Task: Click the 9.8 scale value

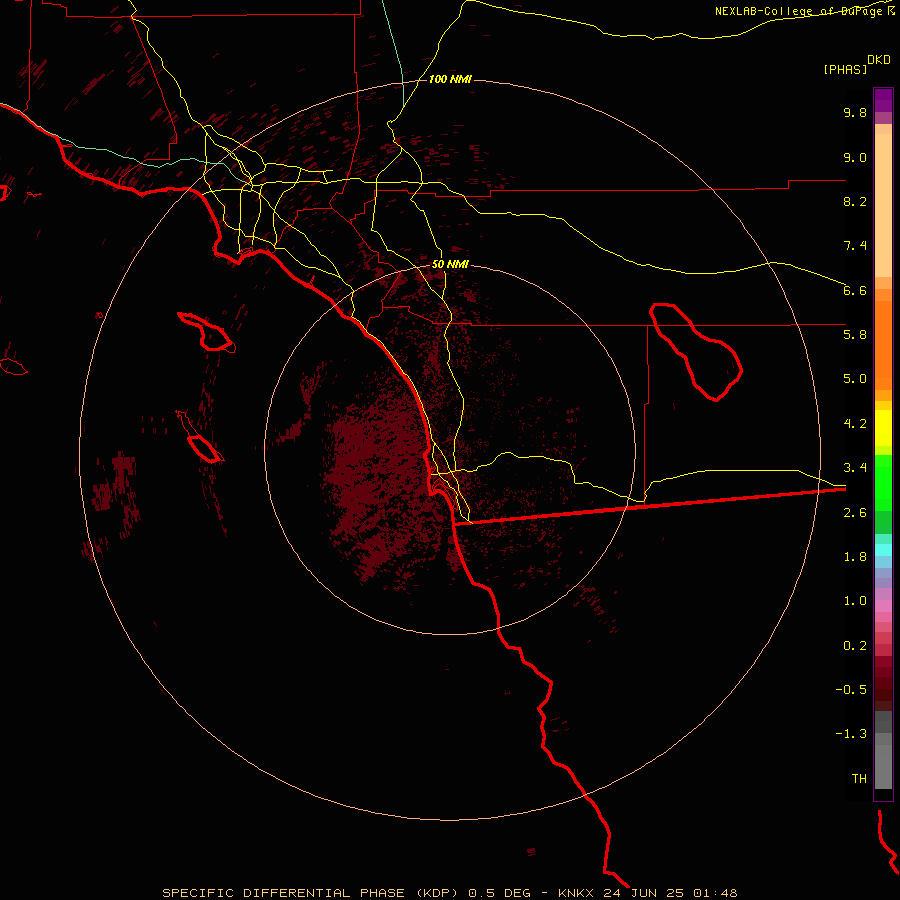Action: tap(855, 112)
